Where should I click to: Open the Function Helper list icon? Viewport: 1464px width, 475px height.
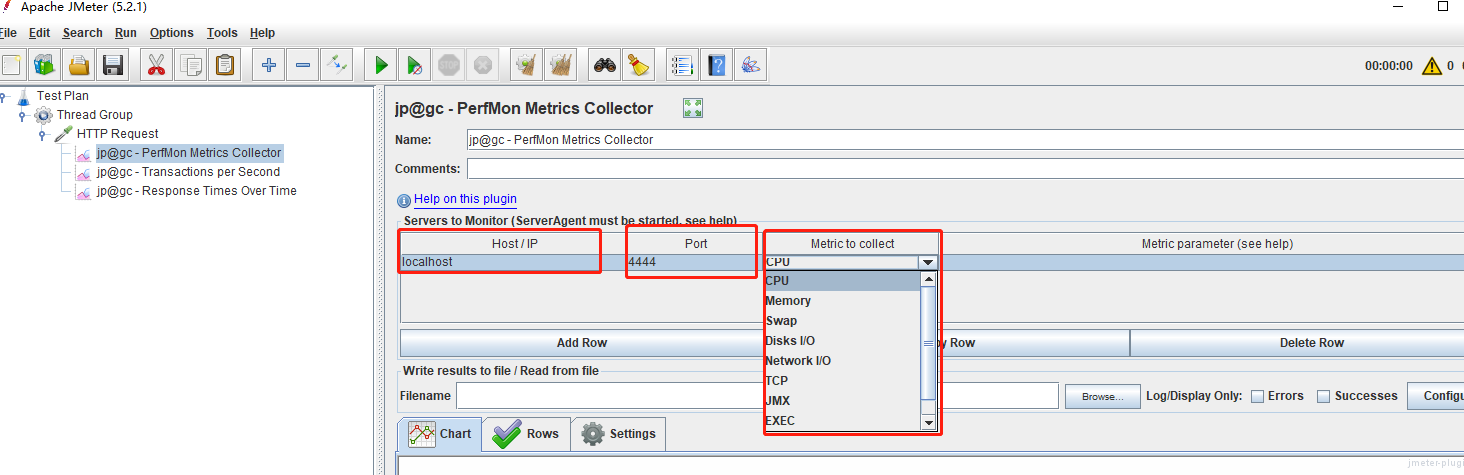point(682,66)
